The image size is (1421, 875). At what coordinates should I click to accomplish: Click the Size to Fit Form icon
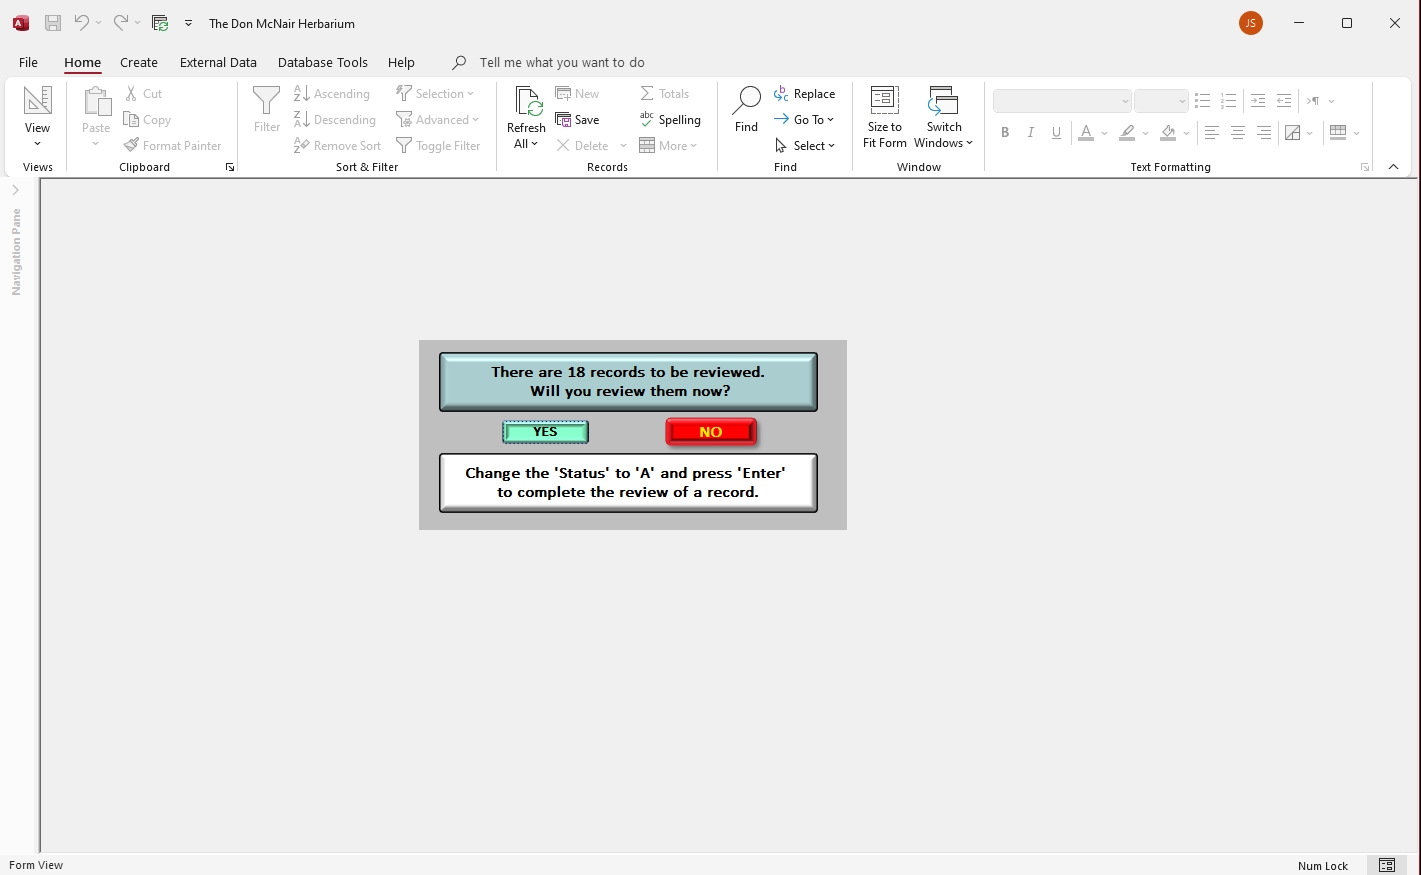click(x=884, y=101)
